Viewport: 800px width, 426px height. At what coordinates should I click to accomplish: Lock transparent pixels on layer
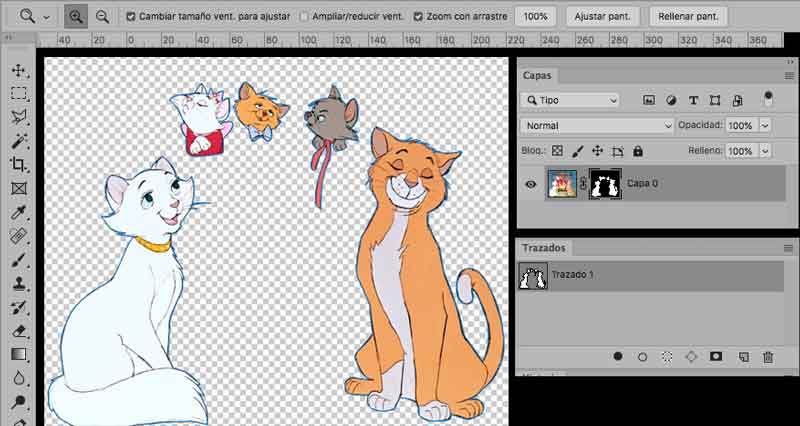click(x=557, y=151)
